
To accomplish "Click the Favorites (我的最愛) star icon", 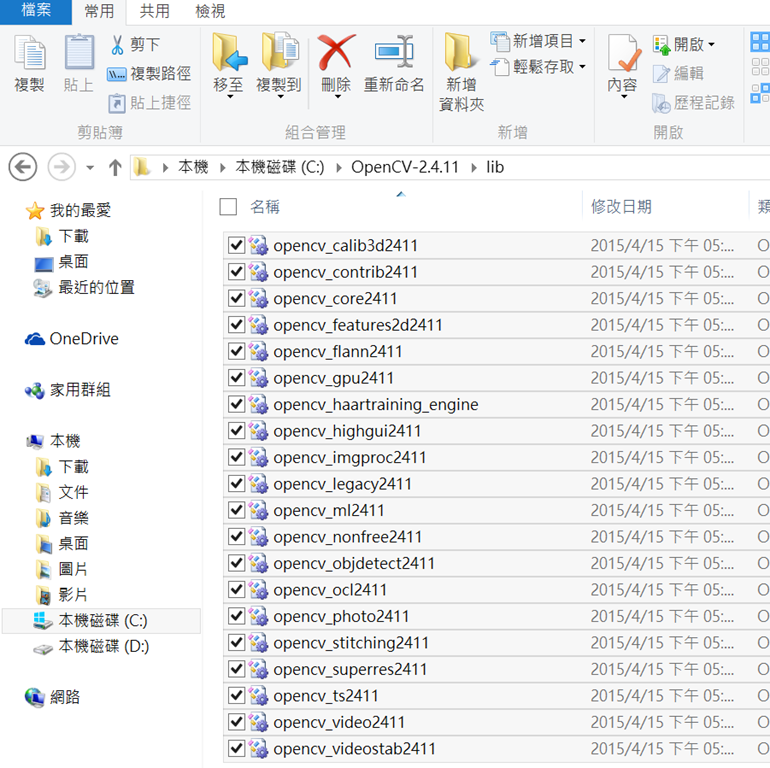I will click(x=35, y=211).
